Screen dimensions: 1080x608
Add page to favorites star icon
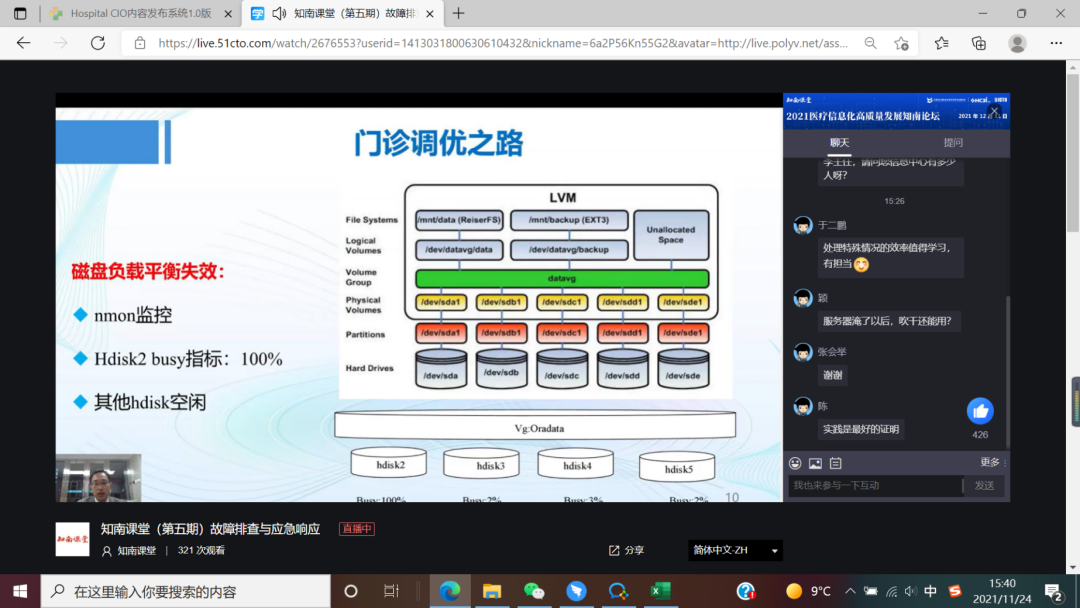(x=902, y=43)
